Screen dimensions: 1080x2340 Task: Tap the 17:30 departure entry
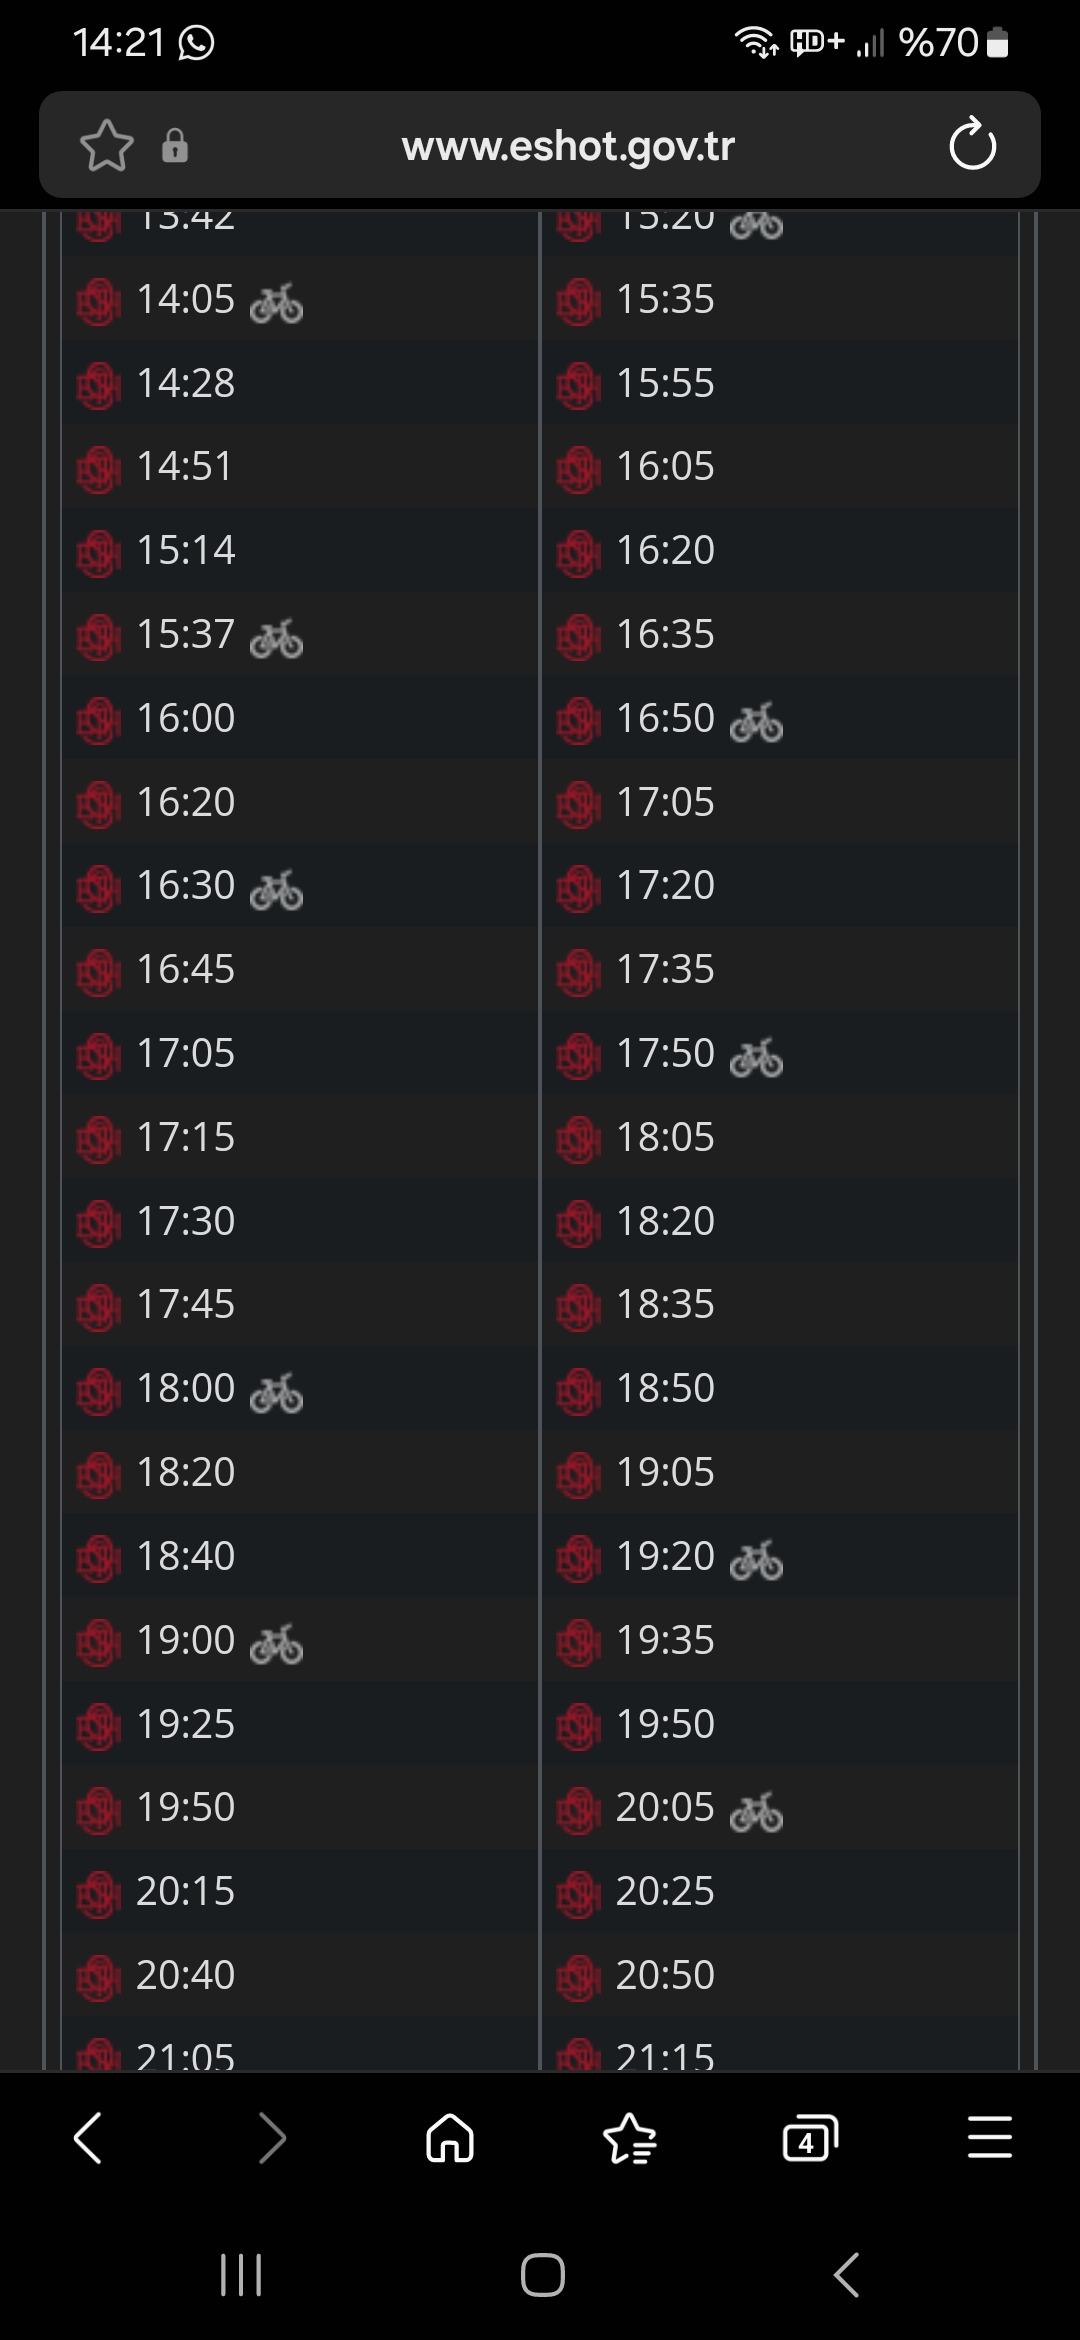[x=186, y=1221]
